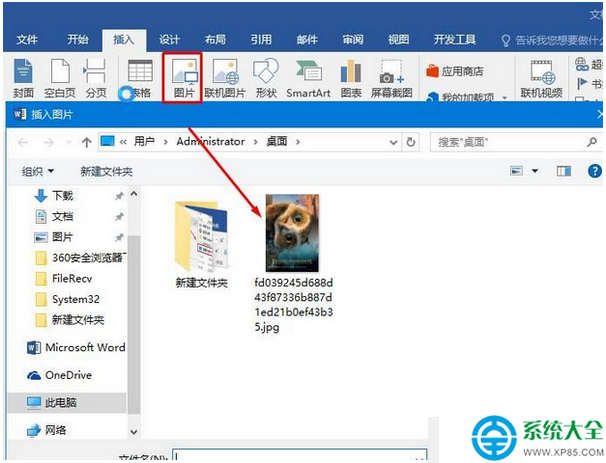606x463 pixels.
Task: Expand the chevron after 桌面
Action: (298, 142)
